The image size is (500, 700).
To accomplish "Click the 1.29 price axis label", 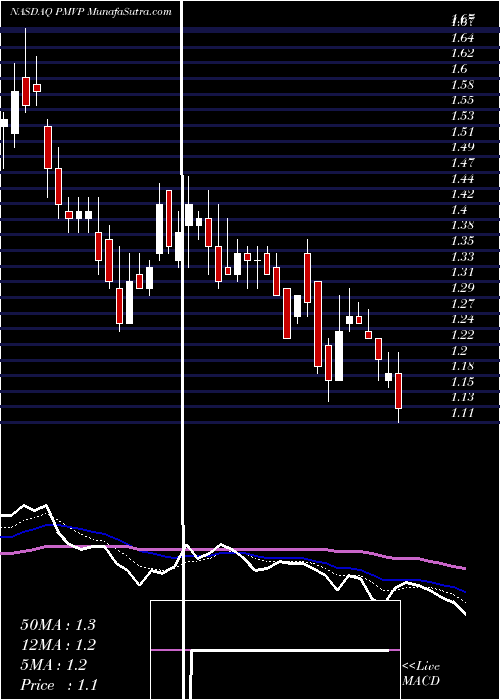I will [x=463, y=288].
